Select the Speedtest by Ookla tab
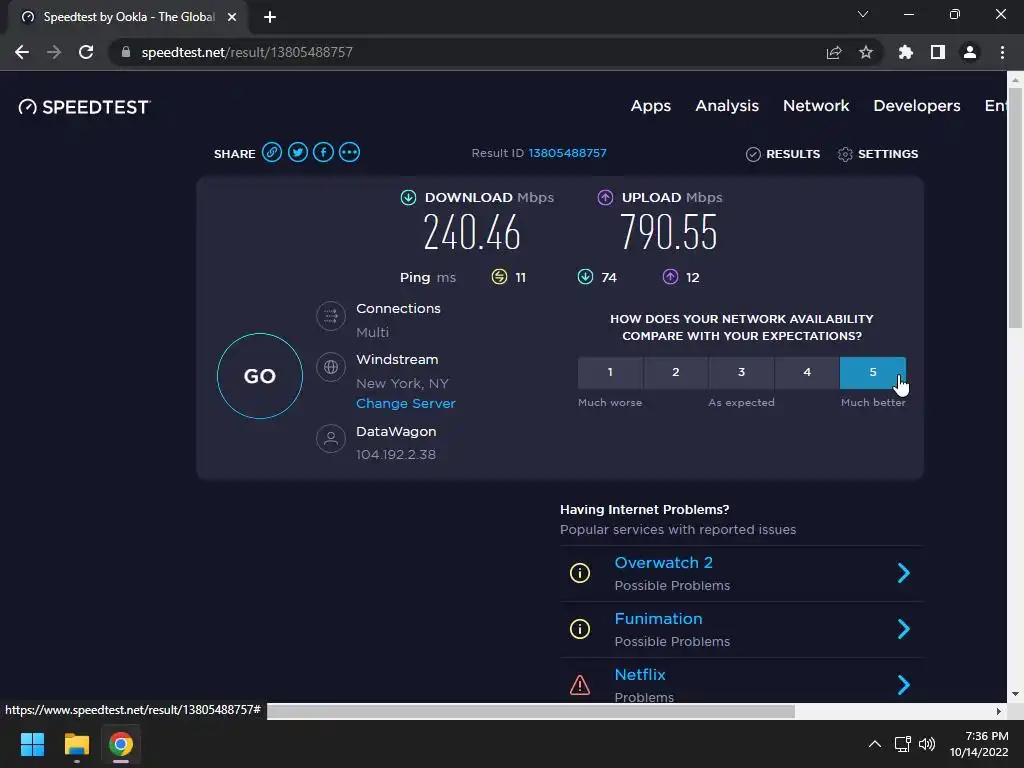Viewport: 1024px width, 768px height. 128,17
